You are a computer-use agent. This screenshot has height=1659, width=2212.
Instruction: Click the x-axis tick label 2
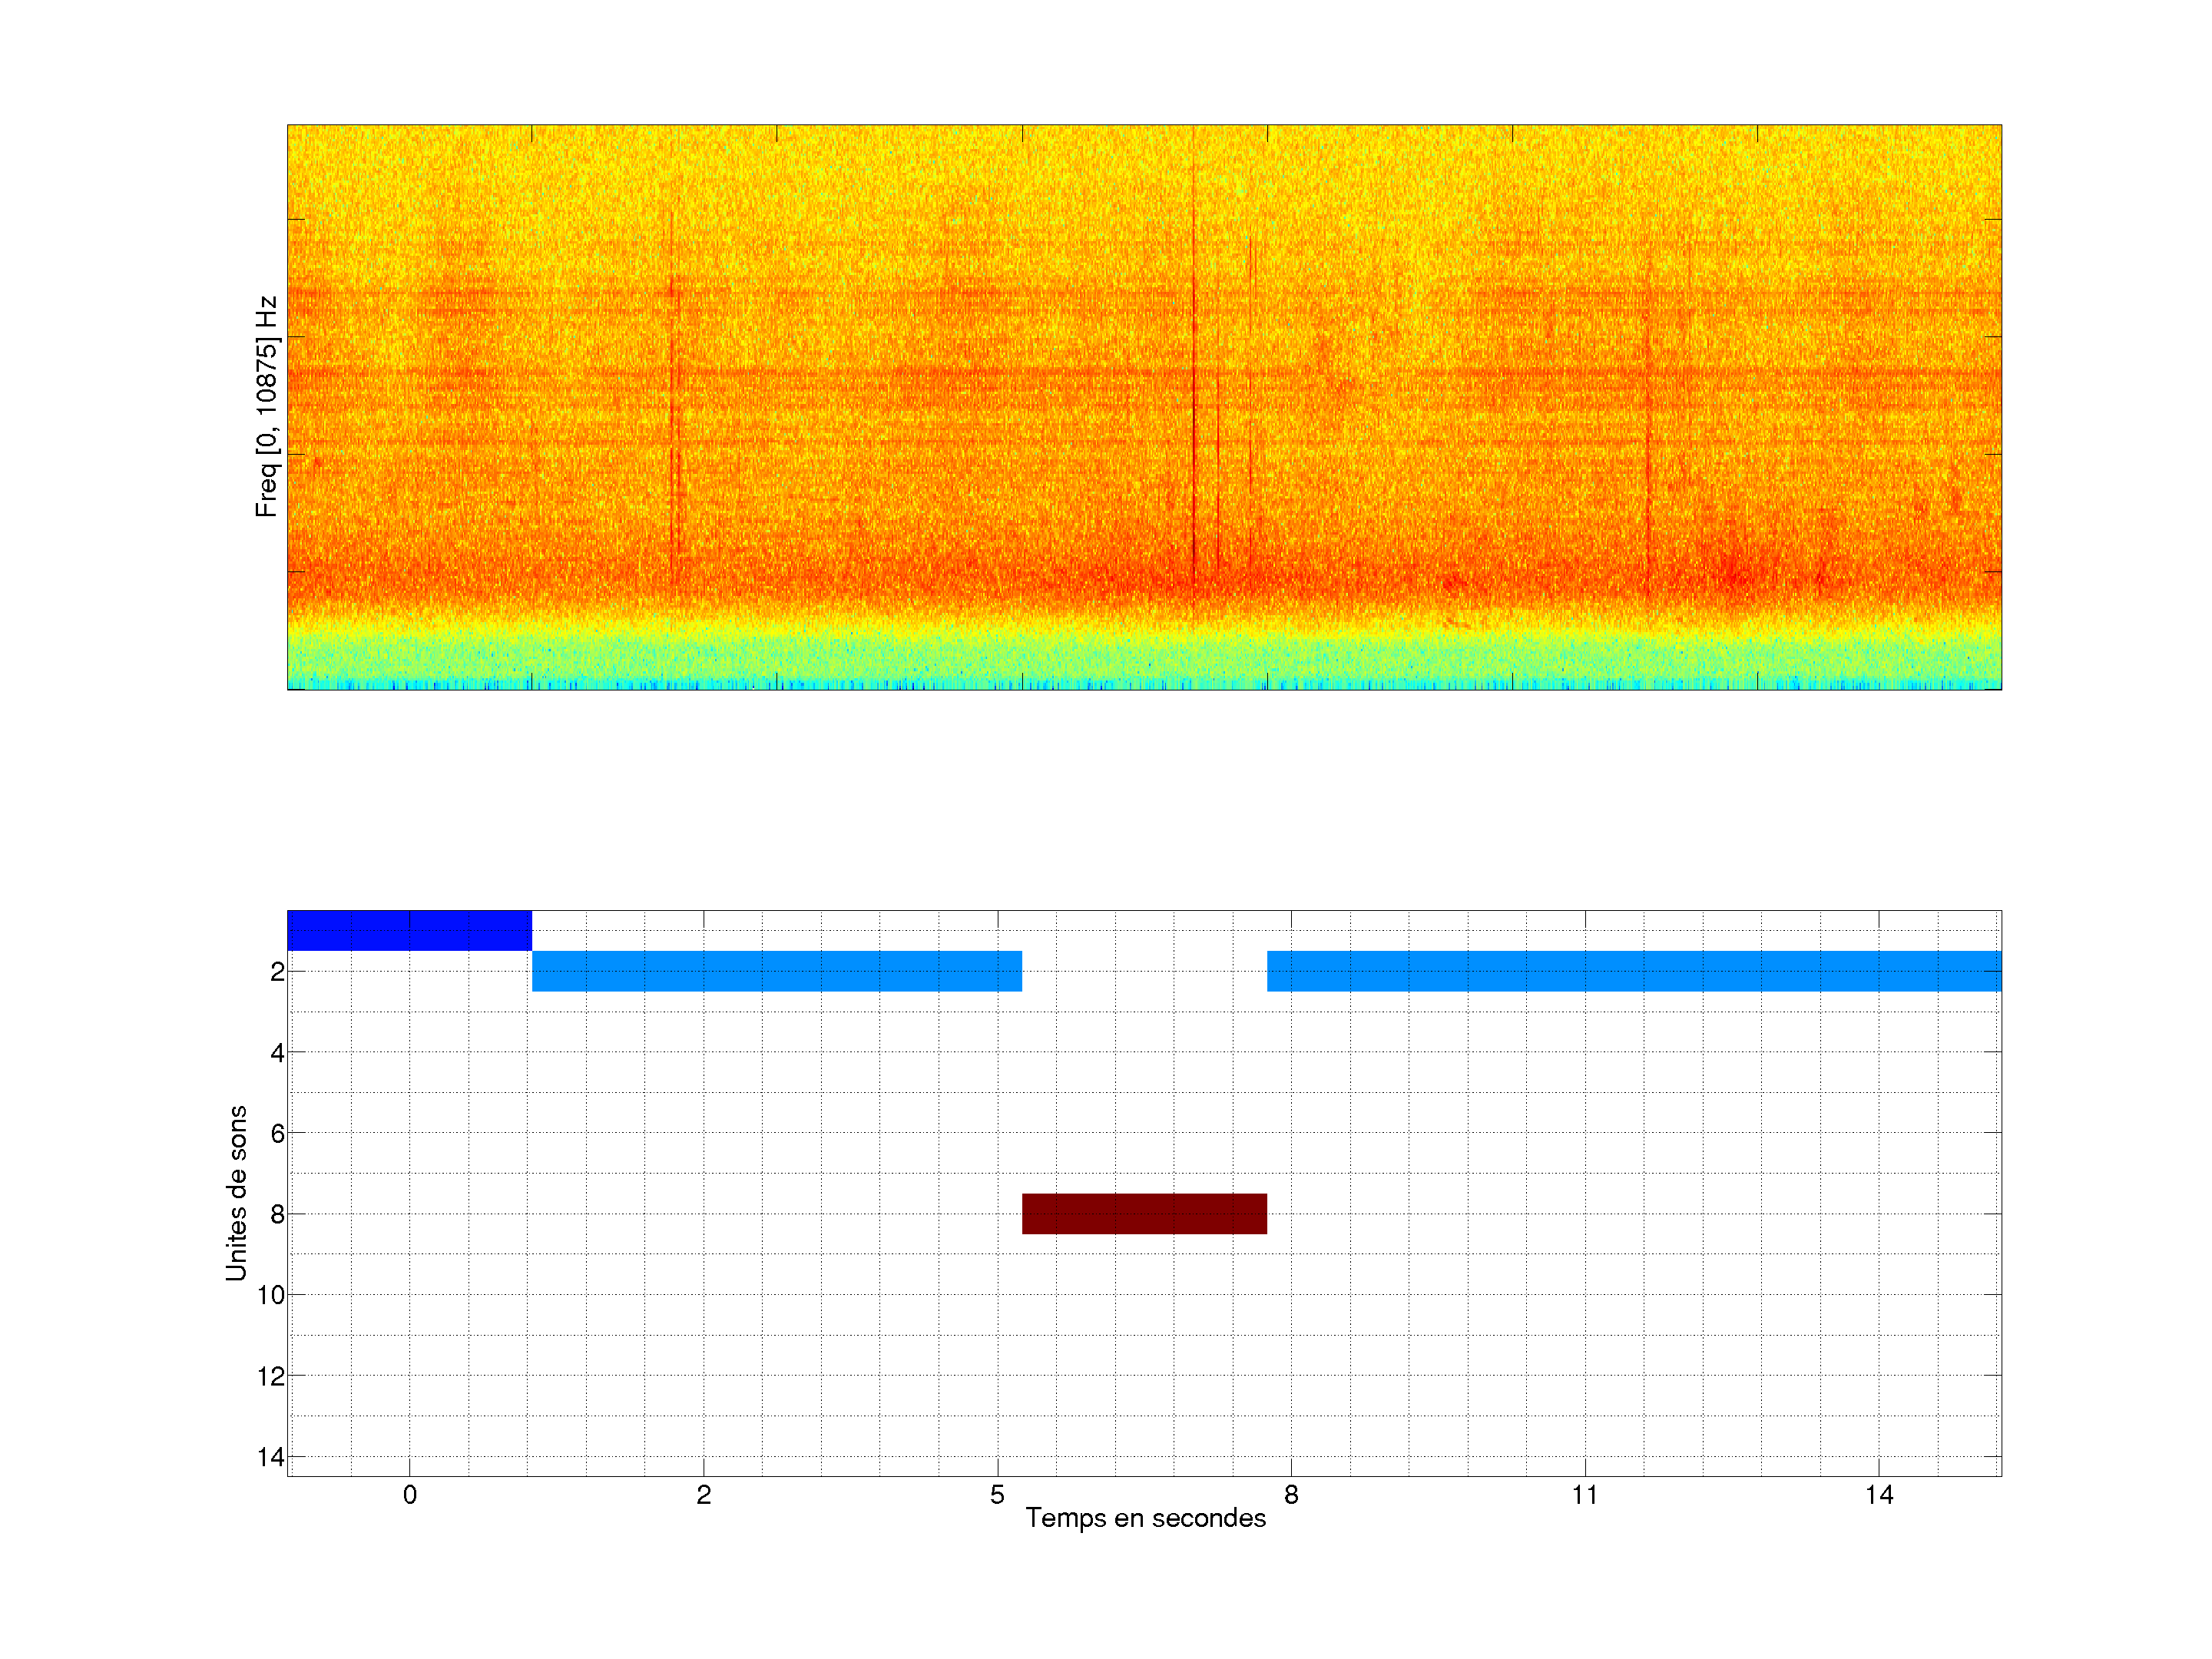[x=704, y=1495]
